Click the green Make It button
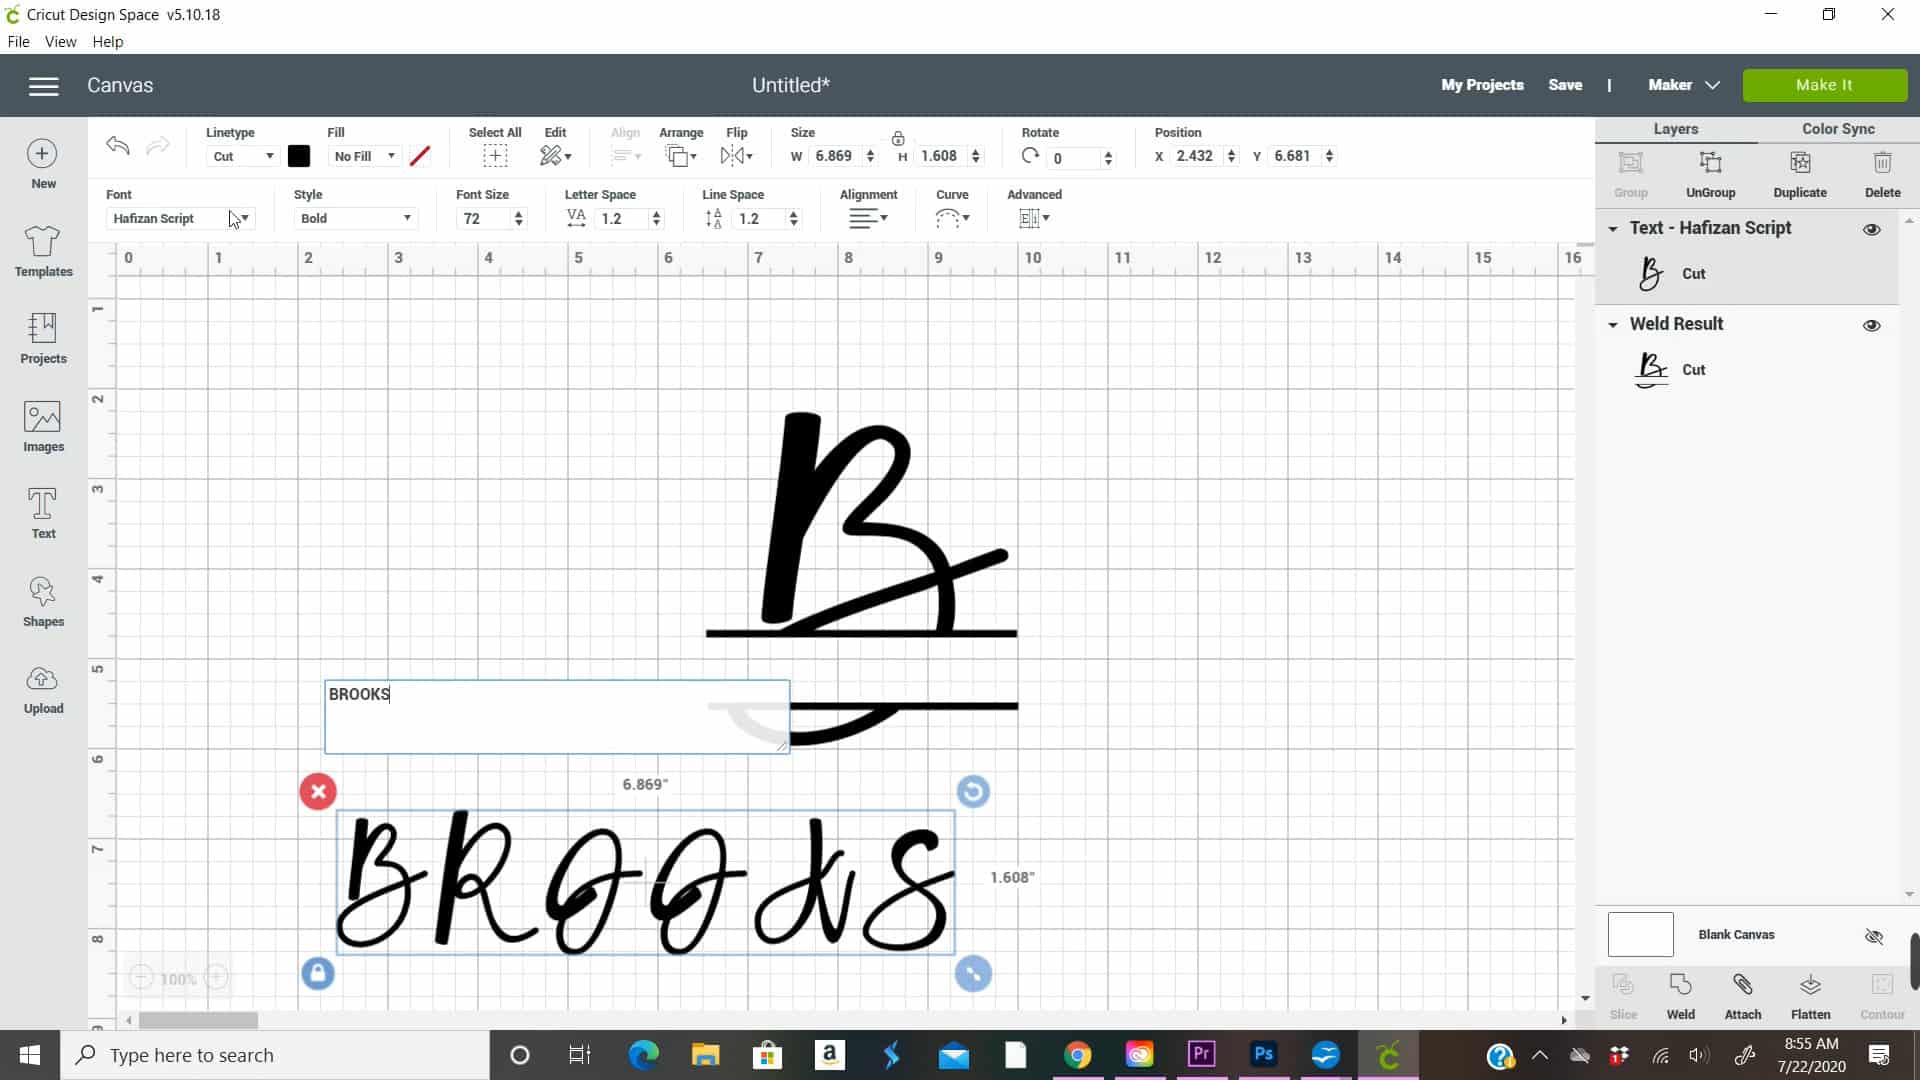The image size is (1920, 1080). pos(1824,85)
